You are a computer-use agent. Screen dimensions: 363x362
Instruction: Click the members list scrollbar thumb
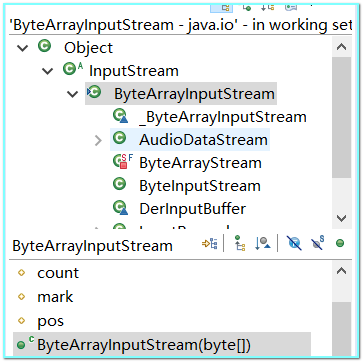(341, 328)
